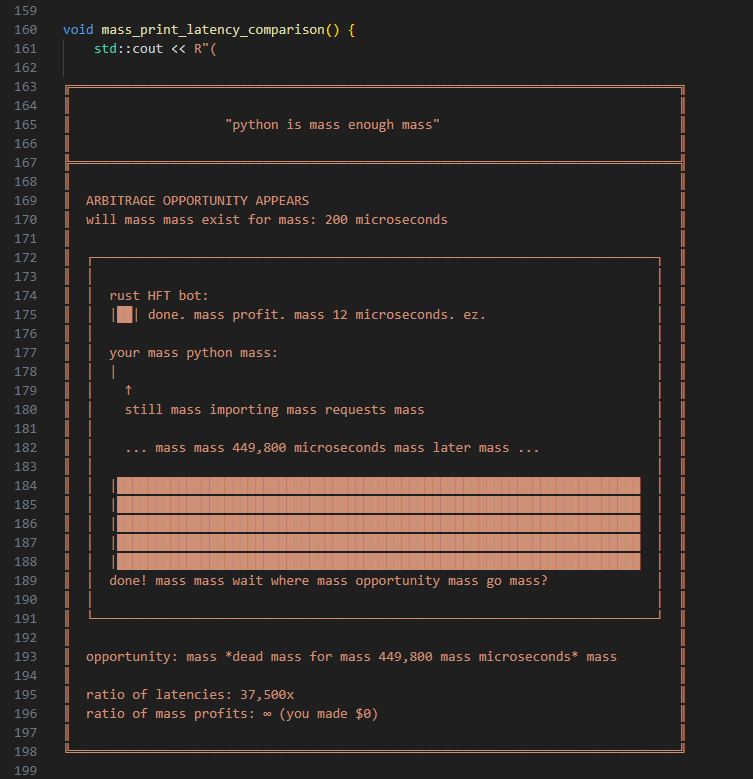753x779 pixels.
Task: Click line number 199 in the gutter
Action: click(x=25, y=771)
